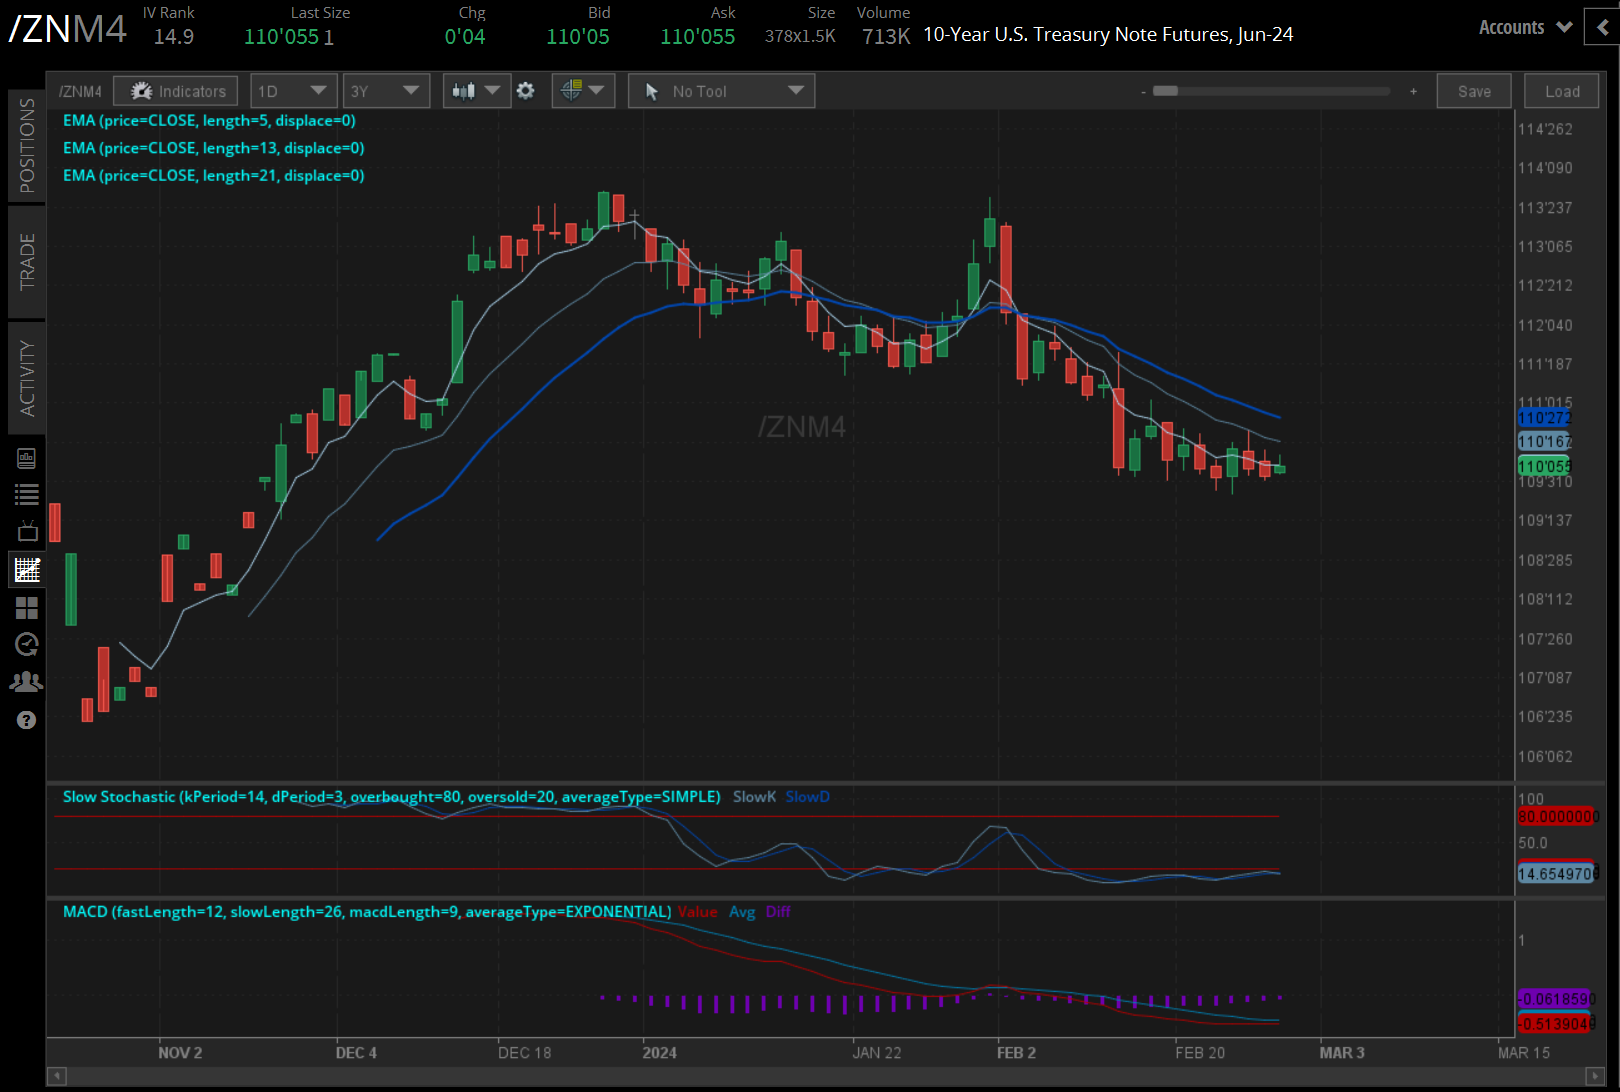
Task: Open the people group icon
Action: (27, 682)
